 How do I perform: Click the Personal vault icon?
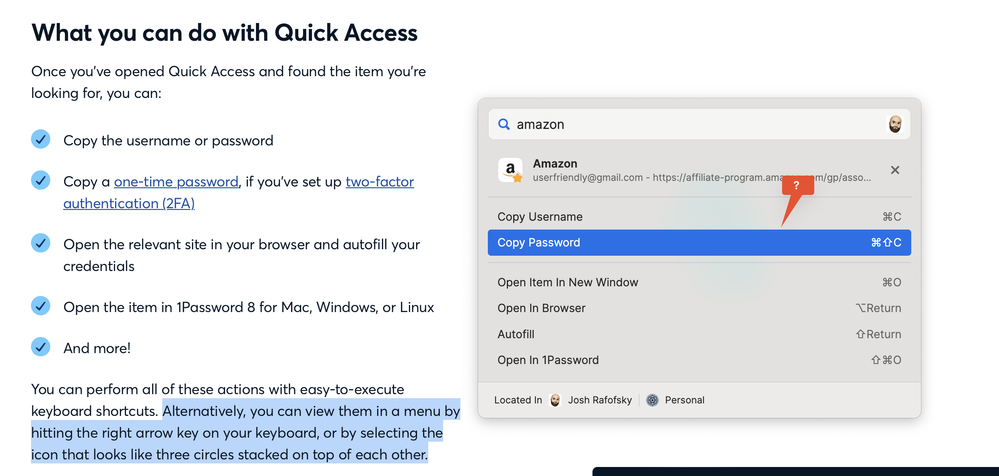point(652,400)
